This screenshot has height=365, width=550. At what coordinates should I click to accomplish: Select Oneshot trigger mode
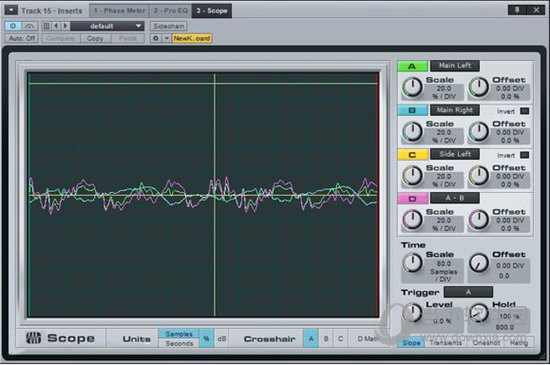coord(486,343)
